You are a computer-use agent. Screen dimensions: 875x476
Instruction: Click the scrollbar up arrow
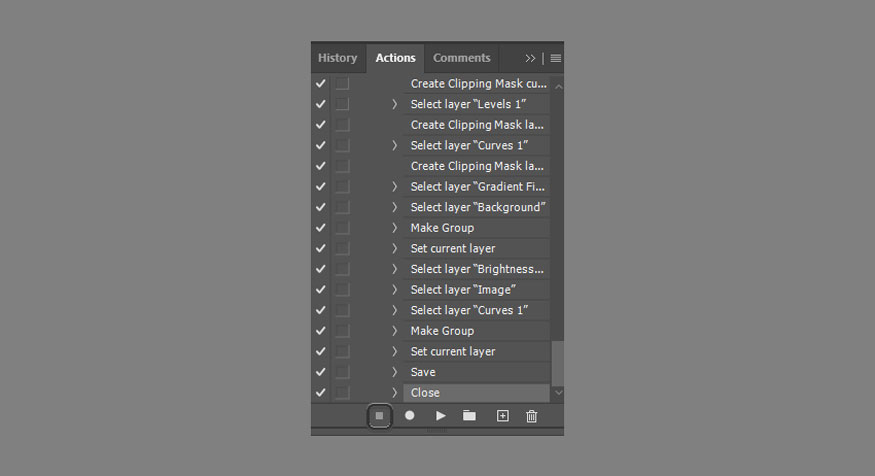point(559,86)
